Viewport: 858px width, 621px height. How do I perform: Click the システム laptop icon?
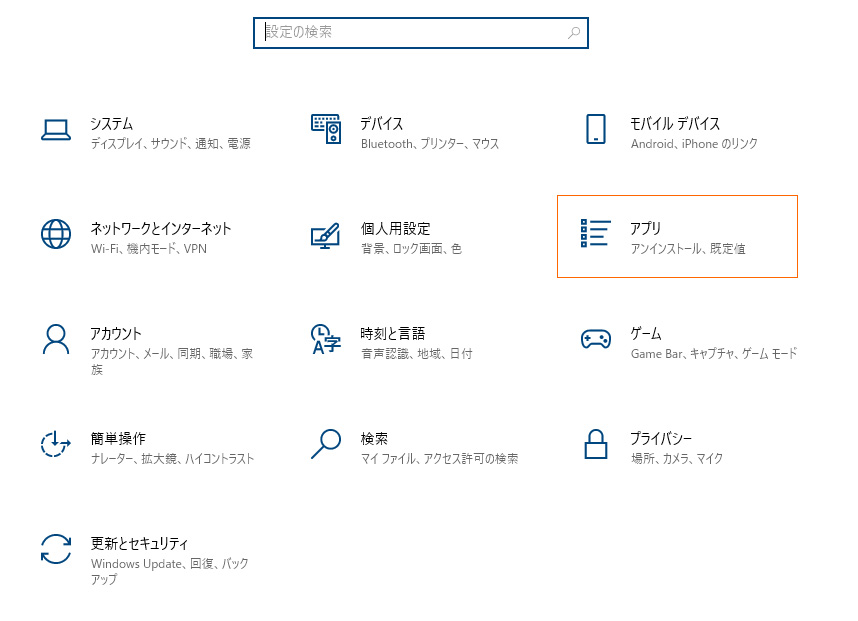point(56,130)
